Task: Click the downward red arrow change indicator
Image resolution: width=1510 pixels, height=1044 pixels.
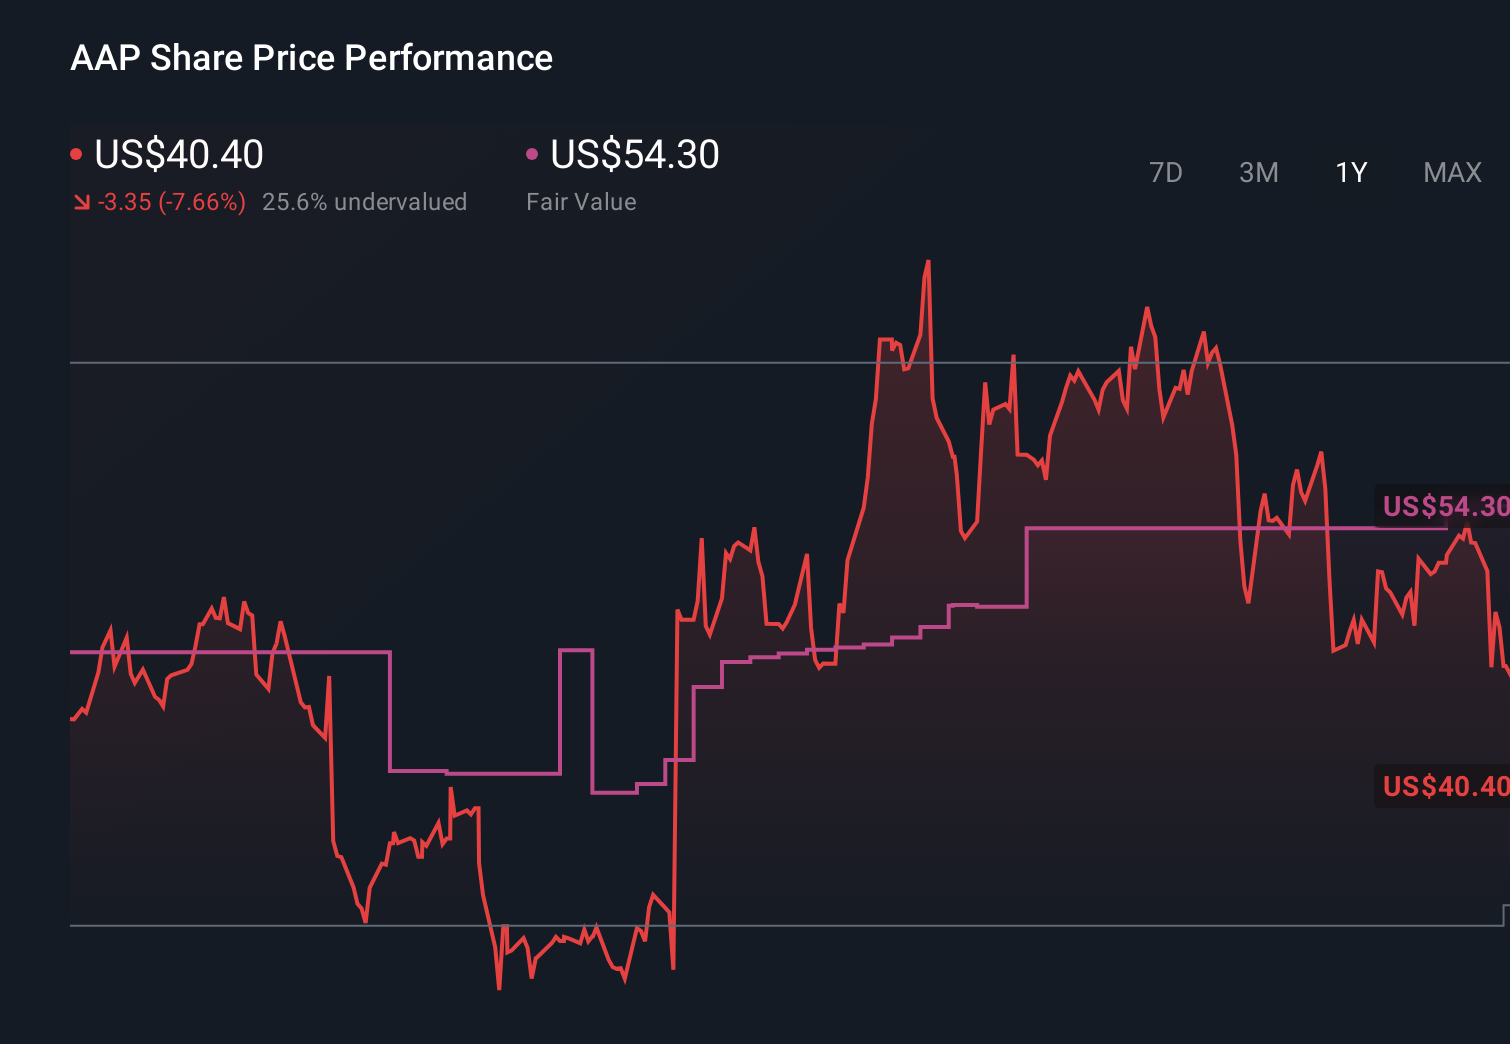Action: pyautogui.click(x=82, y=202)
